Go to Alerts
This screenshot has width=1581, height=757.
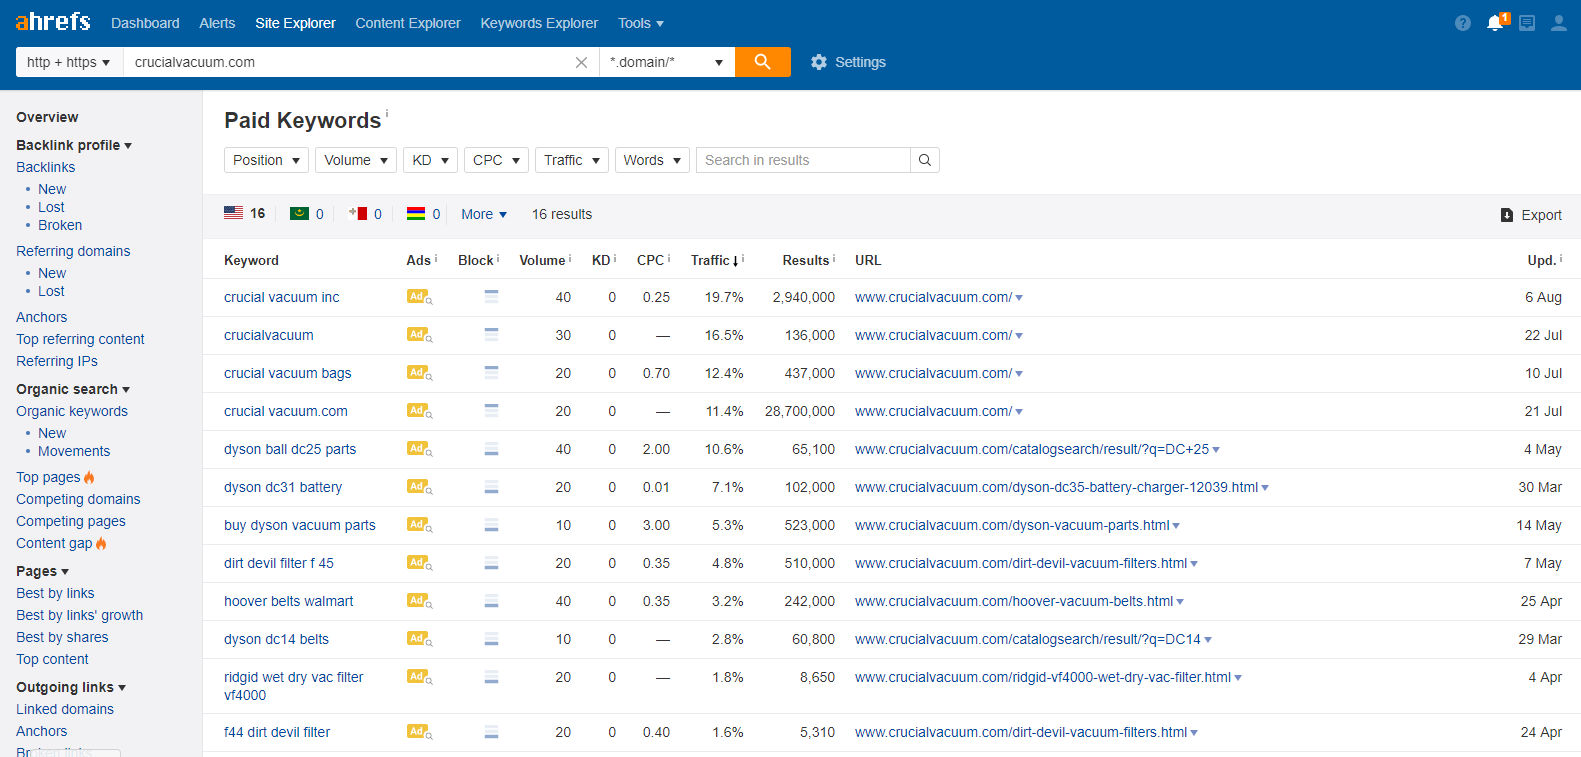[x=217, y=23]
